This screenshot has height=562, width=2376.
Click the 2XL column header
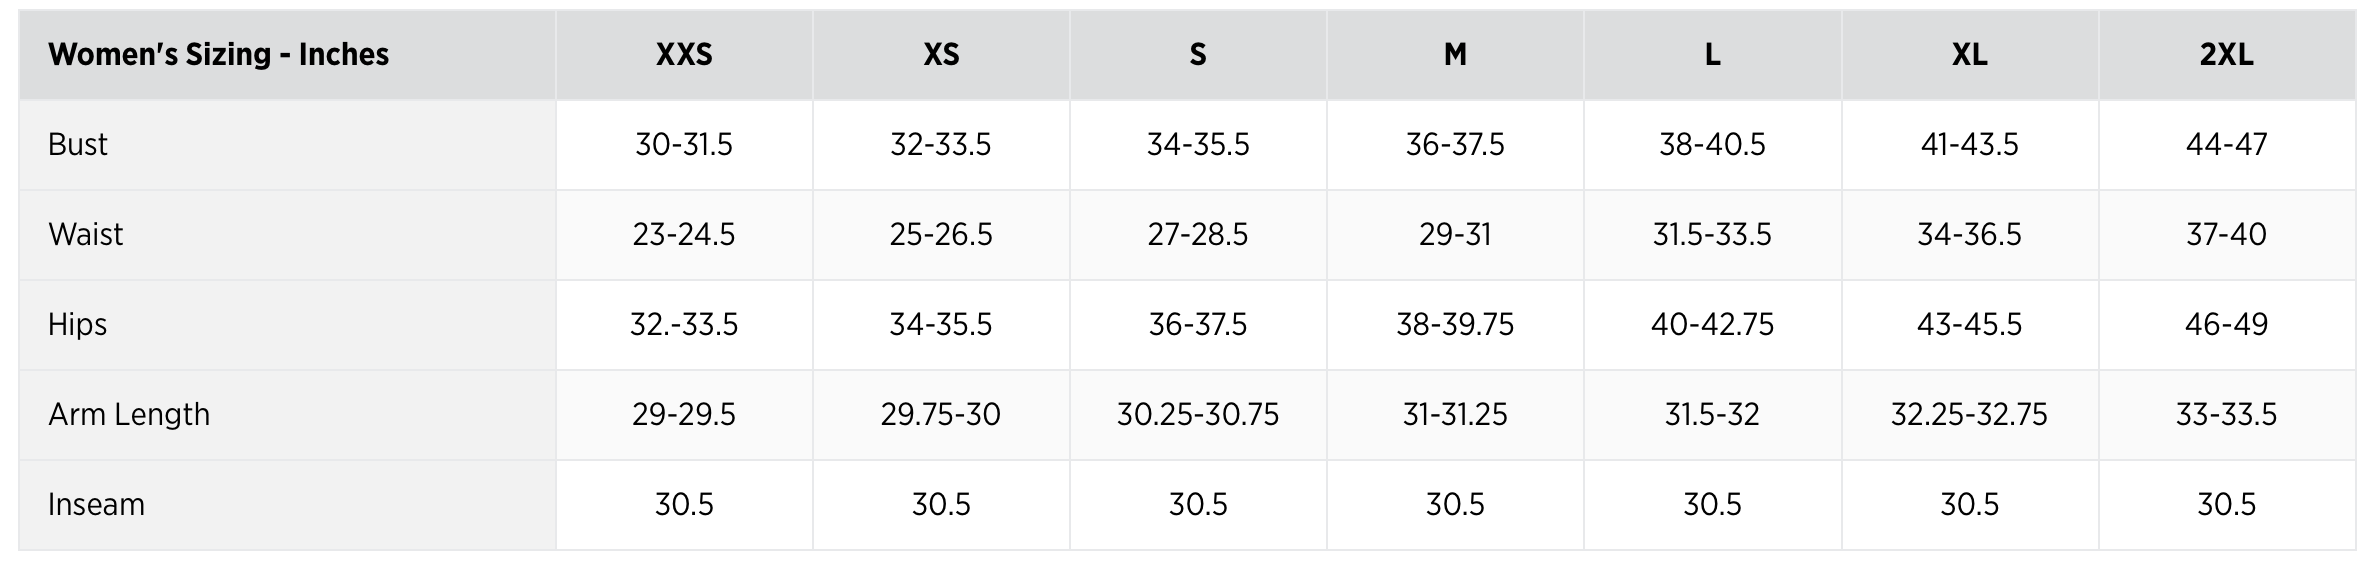[2226, 54]
